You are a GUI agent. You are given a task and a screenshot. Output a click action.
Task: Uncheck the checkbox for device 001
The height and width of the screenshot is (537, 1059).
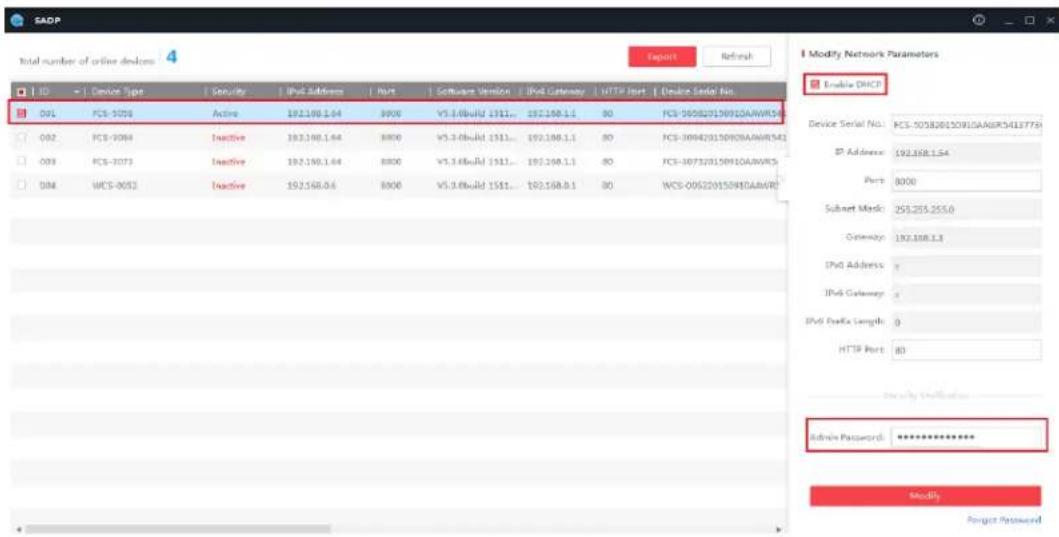point(21,113)
